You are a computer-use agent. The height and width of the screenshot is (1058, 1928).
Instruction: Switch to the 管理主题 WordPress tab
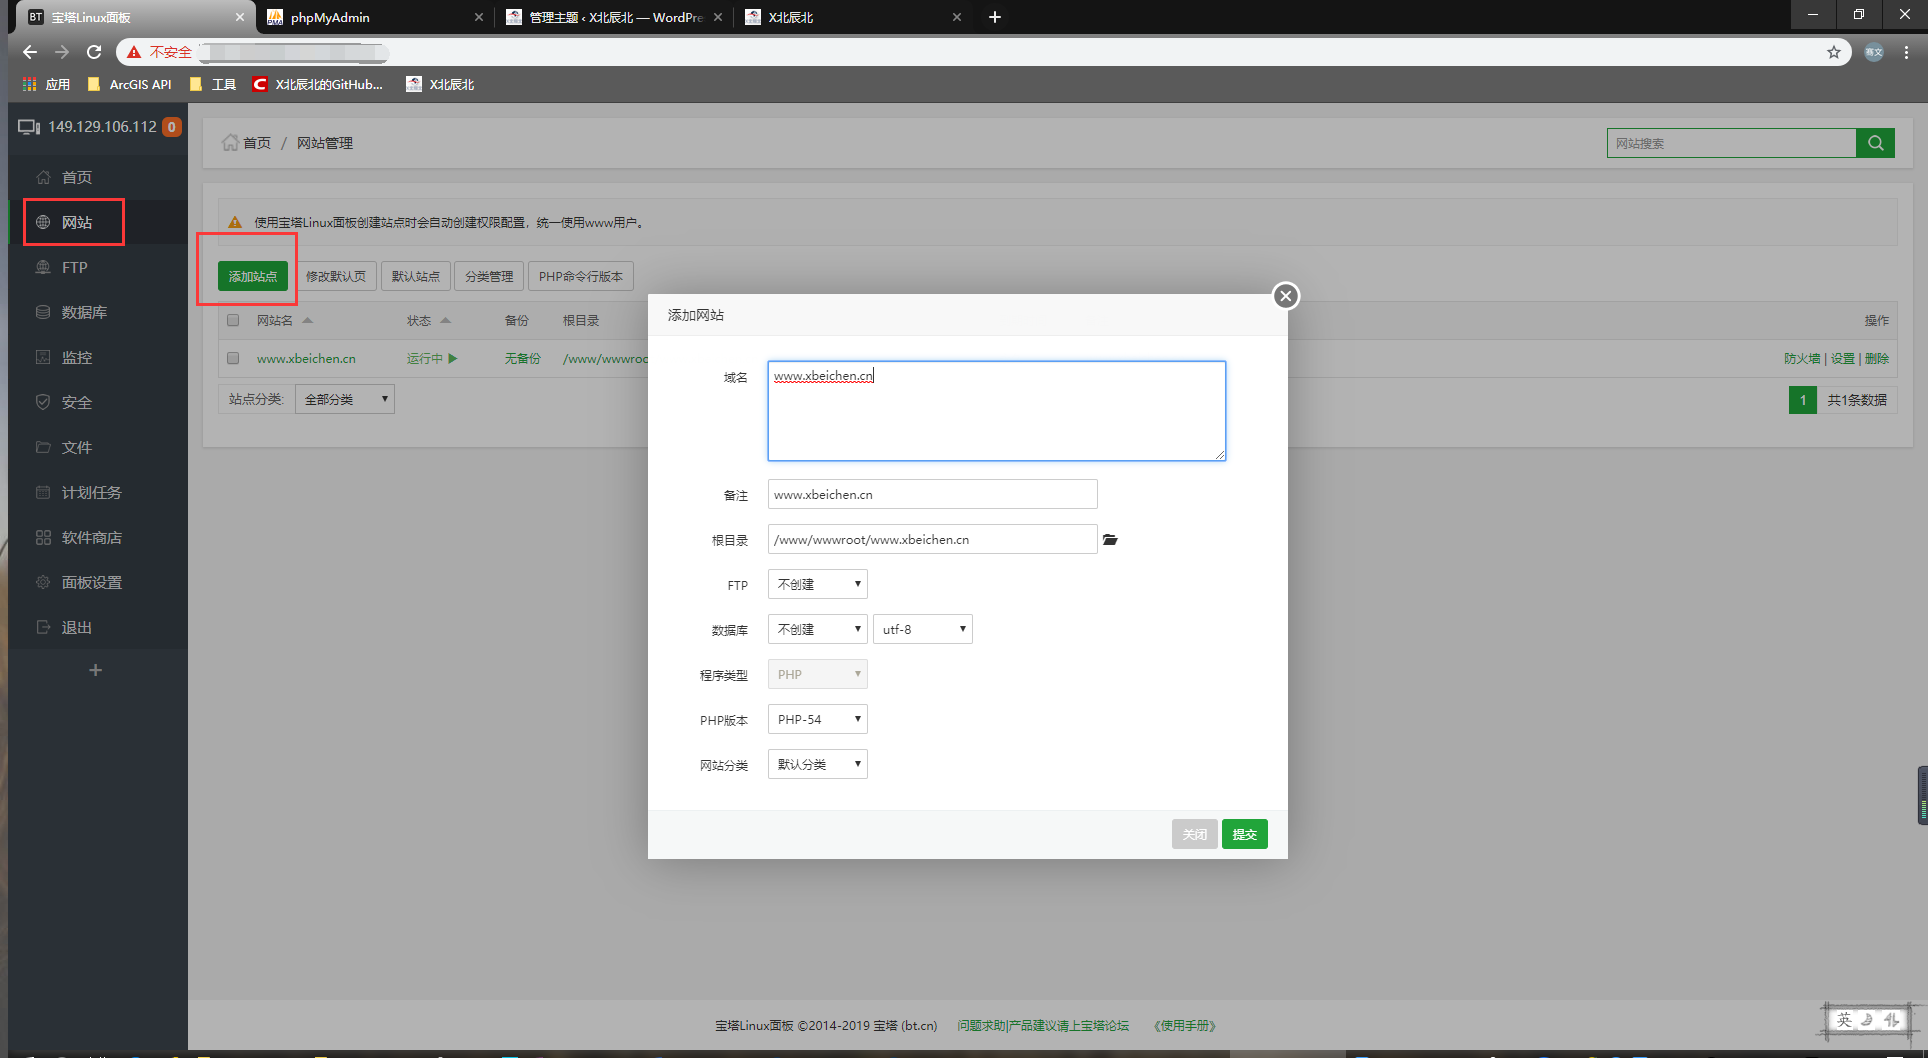coord(614,17)
